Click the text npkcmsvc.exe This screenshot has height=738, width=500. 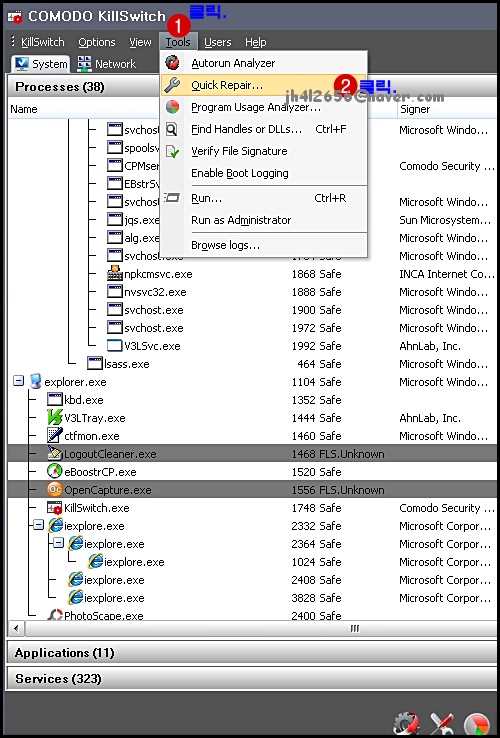158,274
